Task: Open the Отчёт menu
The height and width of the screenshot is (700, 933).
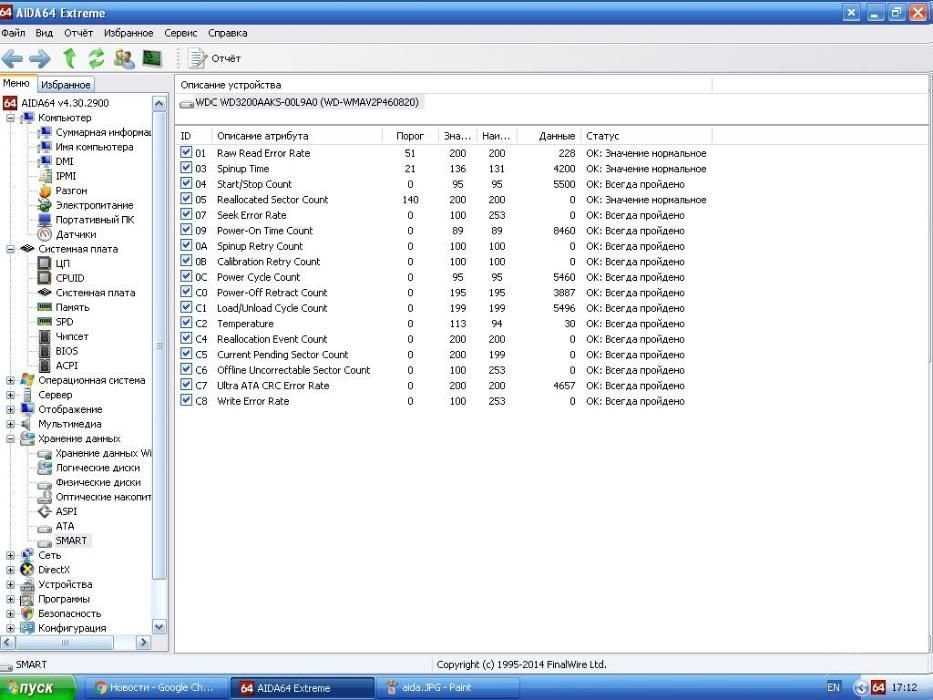Action: [x=79, y=33]
